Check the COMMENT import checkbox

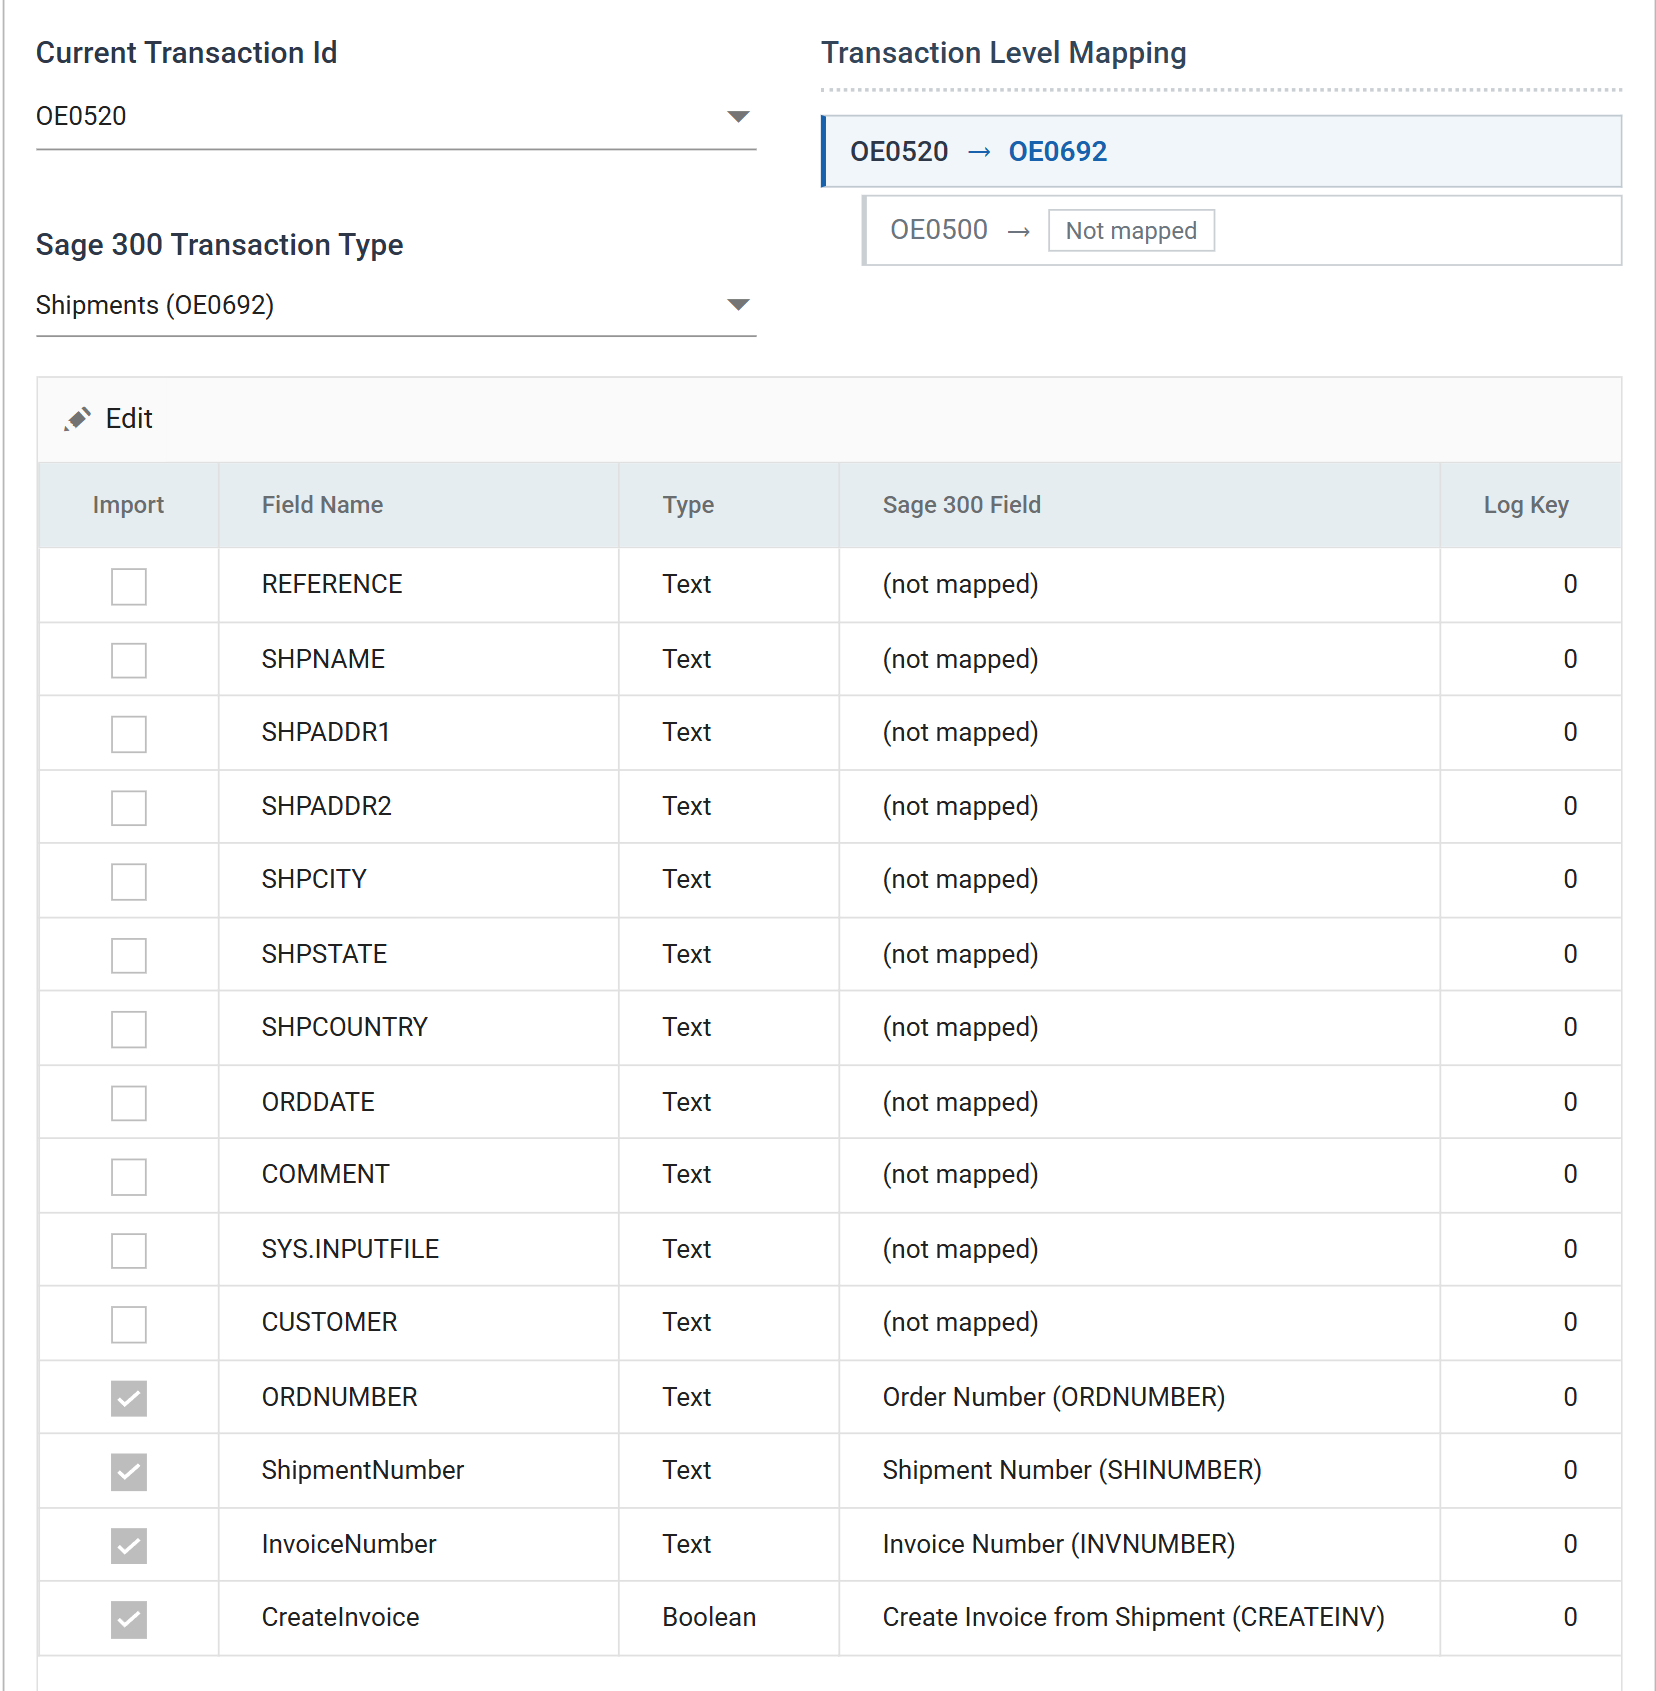pyautogui.click(x=129, y=1177)
